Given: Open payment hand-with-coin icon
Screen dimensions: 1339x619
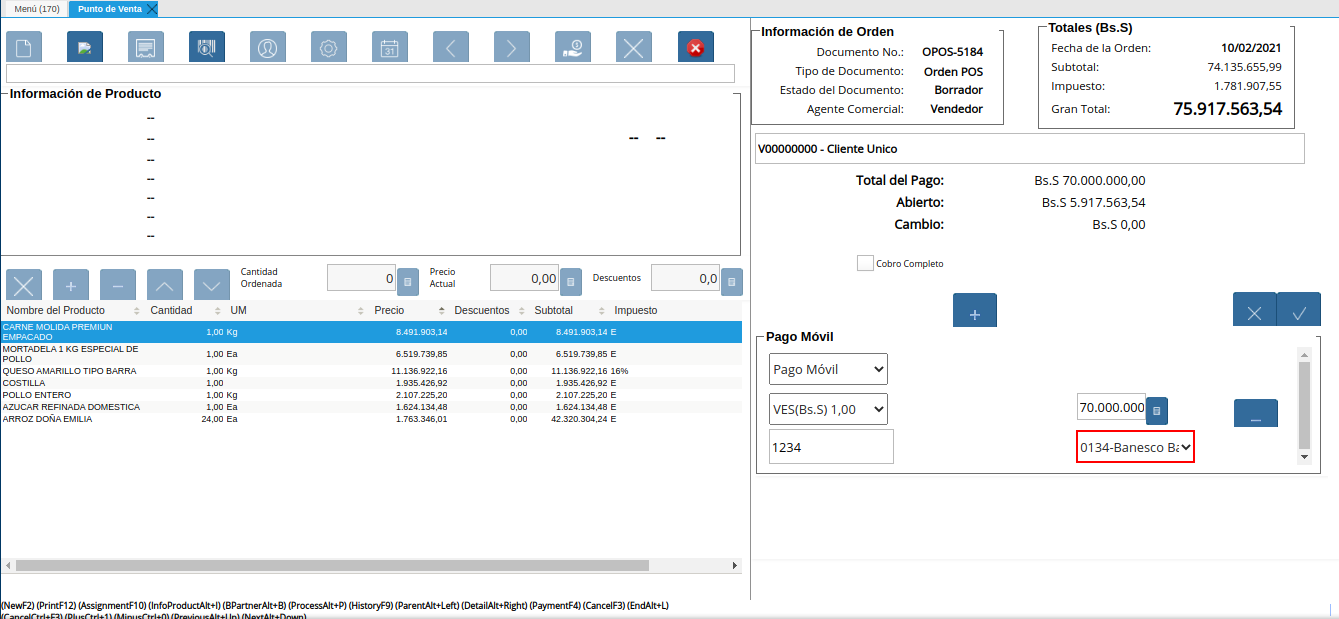Looking at the screenshot, I should [573, 47].
